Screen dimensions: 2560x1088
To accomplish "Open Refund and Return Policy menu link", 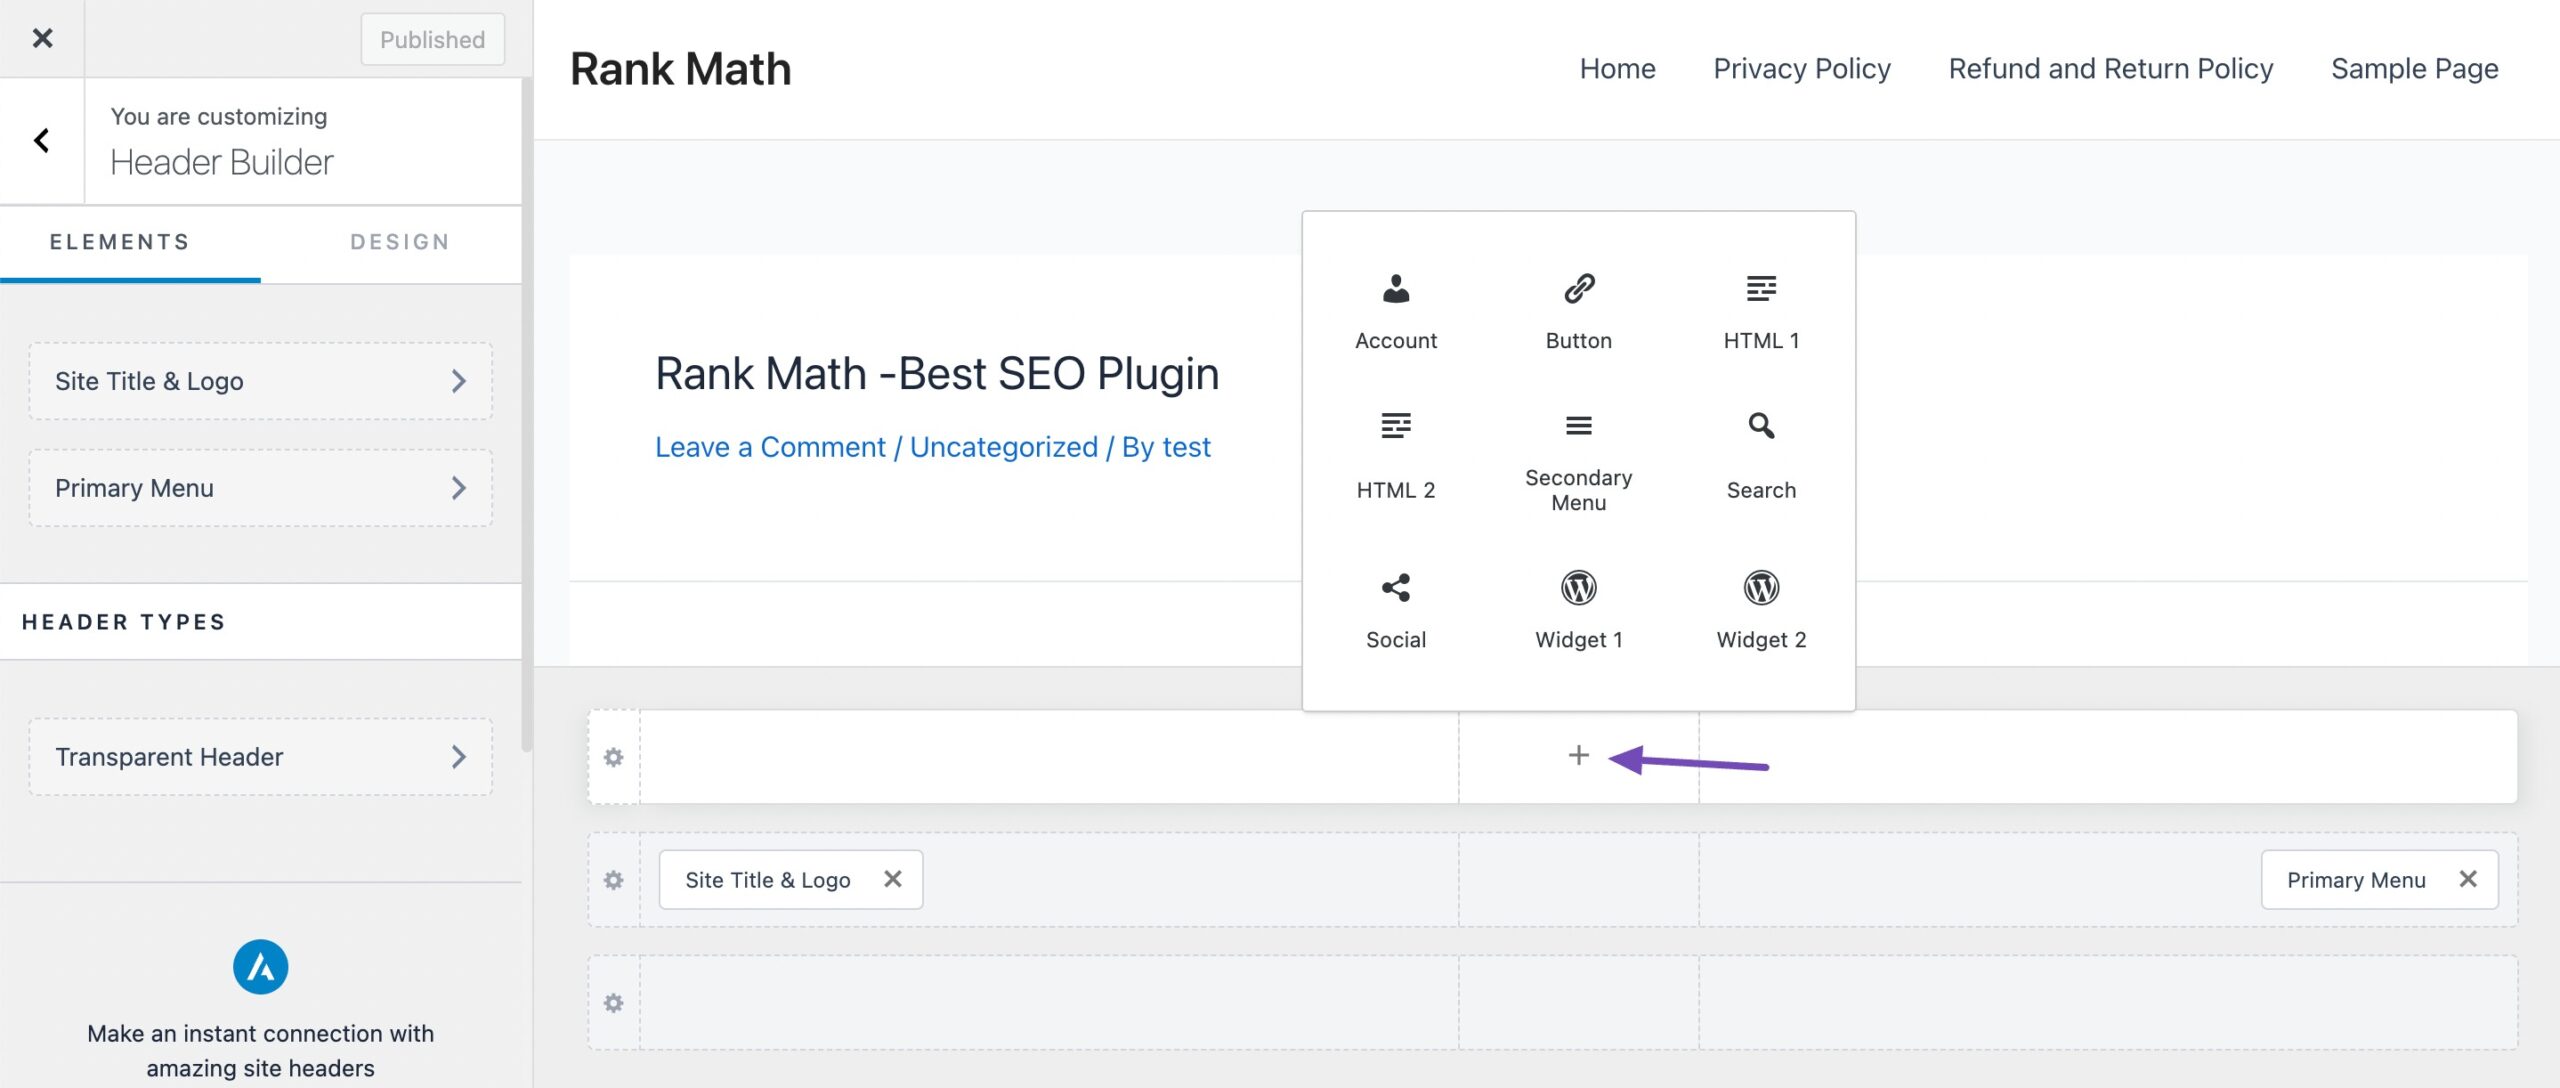I will pos(2110,69).
